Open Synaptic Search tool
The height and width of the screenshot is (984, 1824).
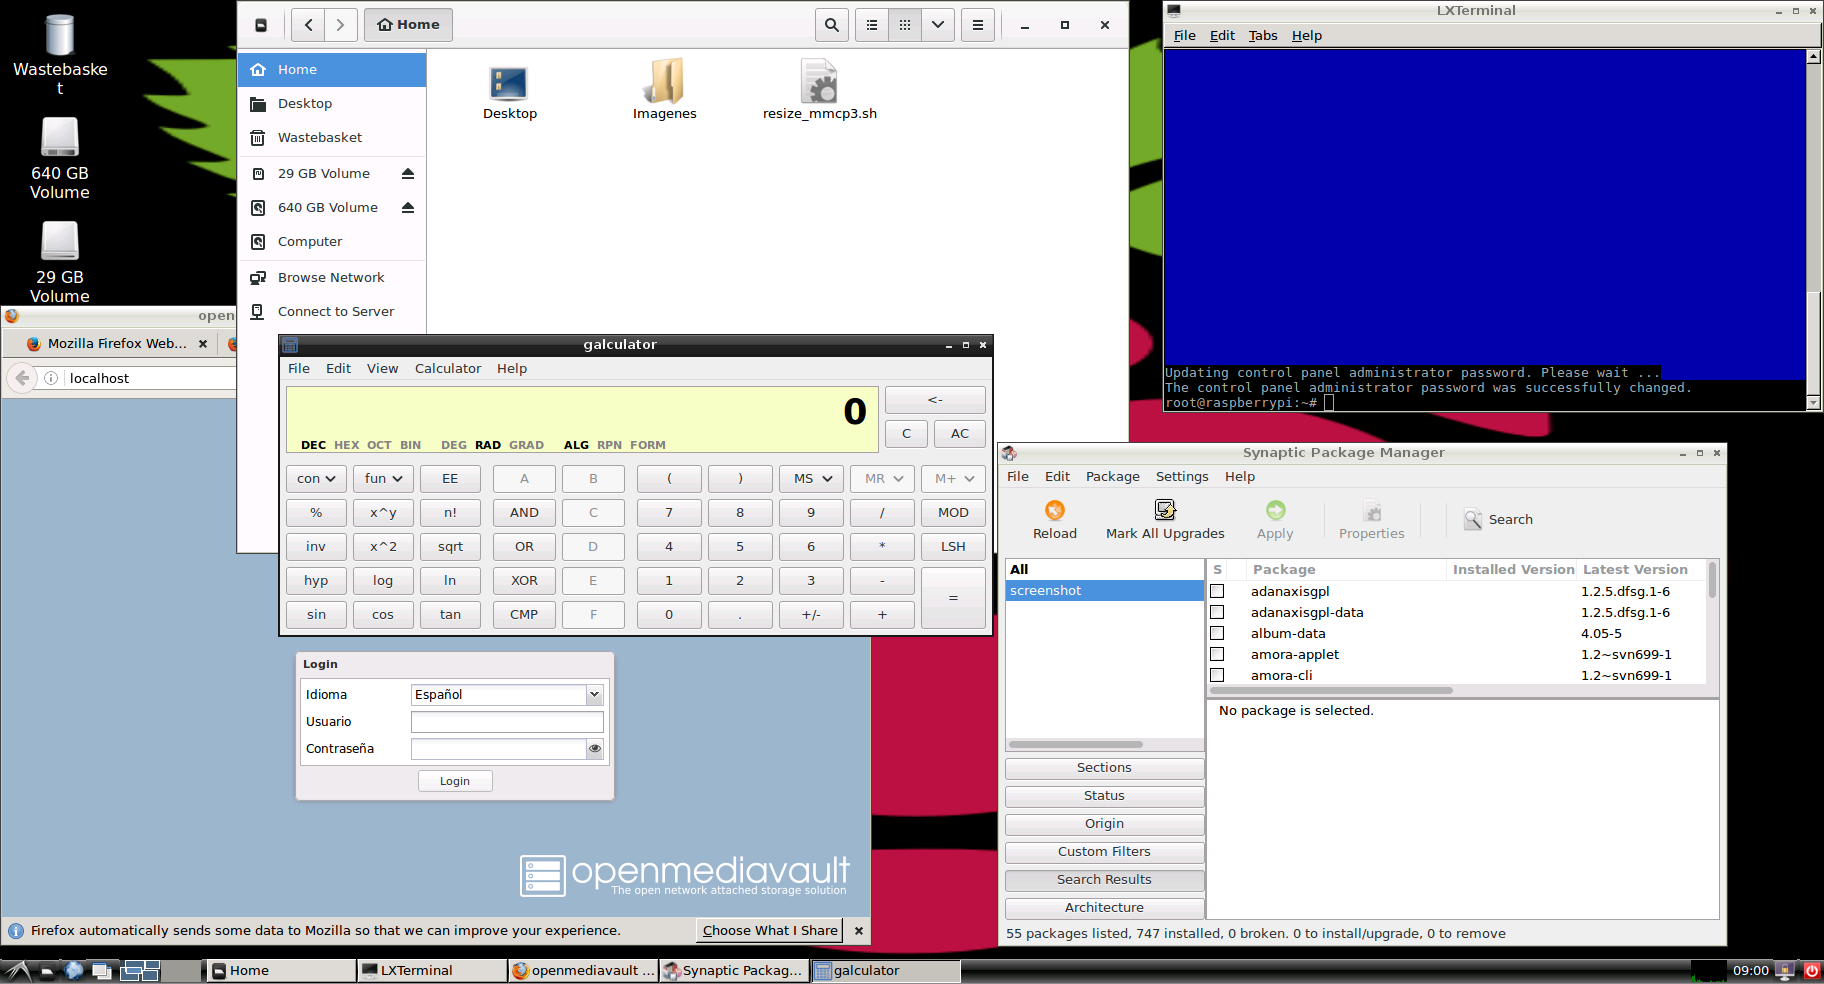point(1498,519)
